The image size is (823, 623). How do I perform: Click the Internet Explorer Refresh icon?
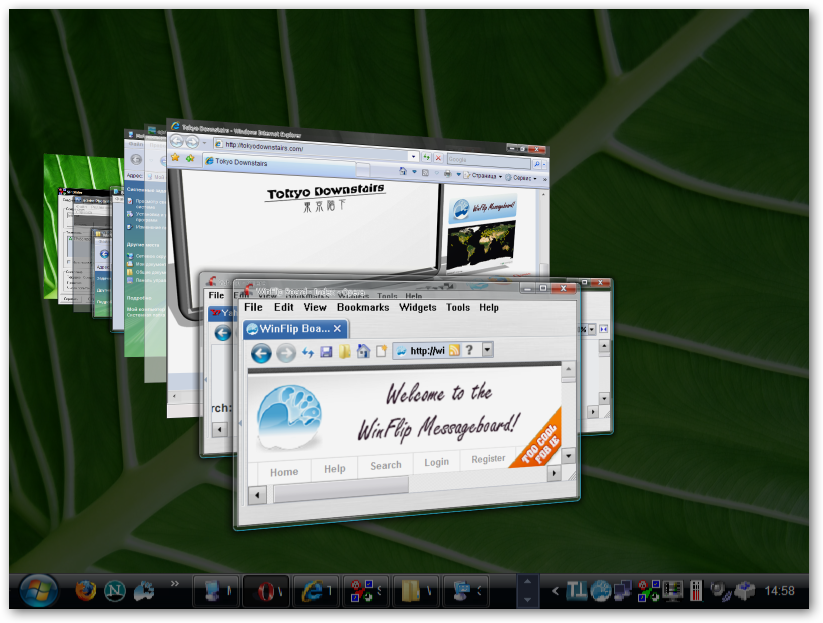coord(426,157)
